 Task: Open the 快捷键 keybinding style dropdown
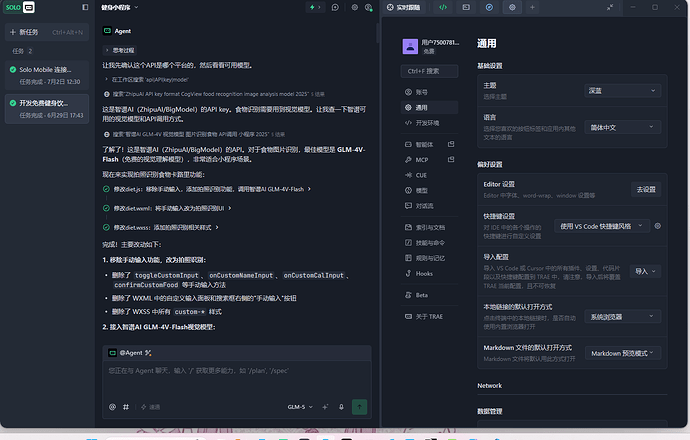coord(602,226)
